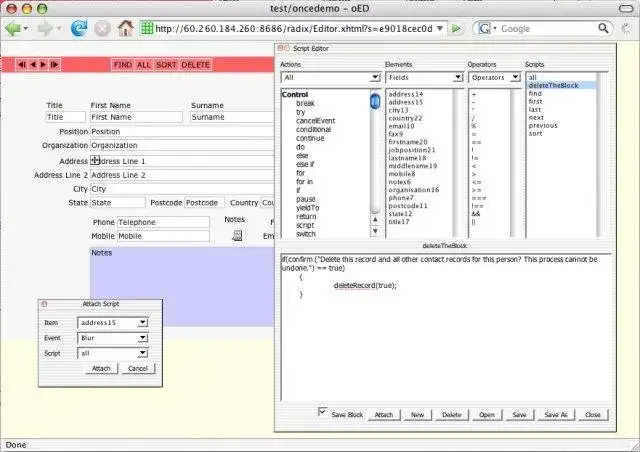
Task: Click the Close button in Script Editor
Action: (x=593, y=415)
